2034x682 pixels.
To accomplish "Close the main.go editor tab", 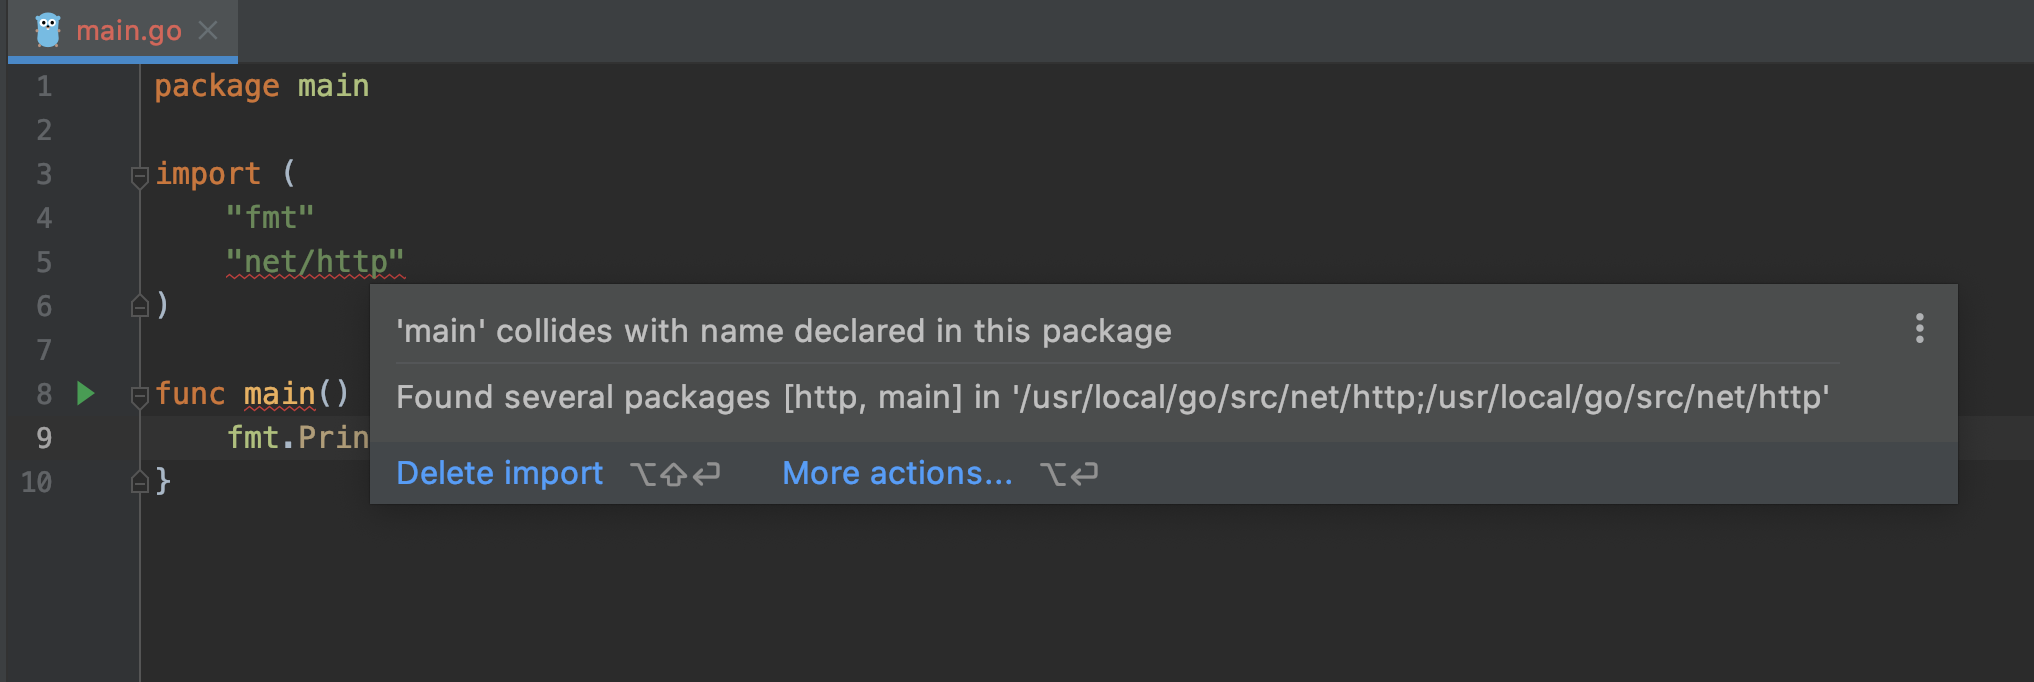I will [207, 29].
